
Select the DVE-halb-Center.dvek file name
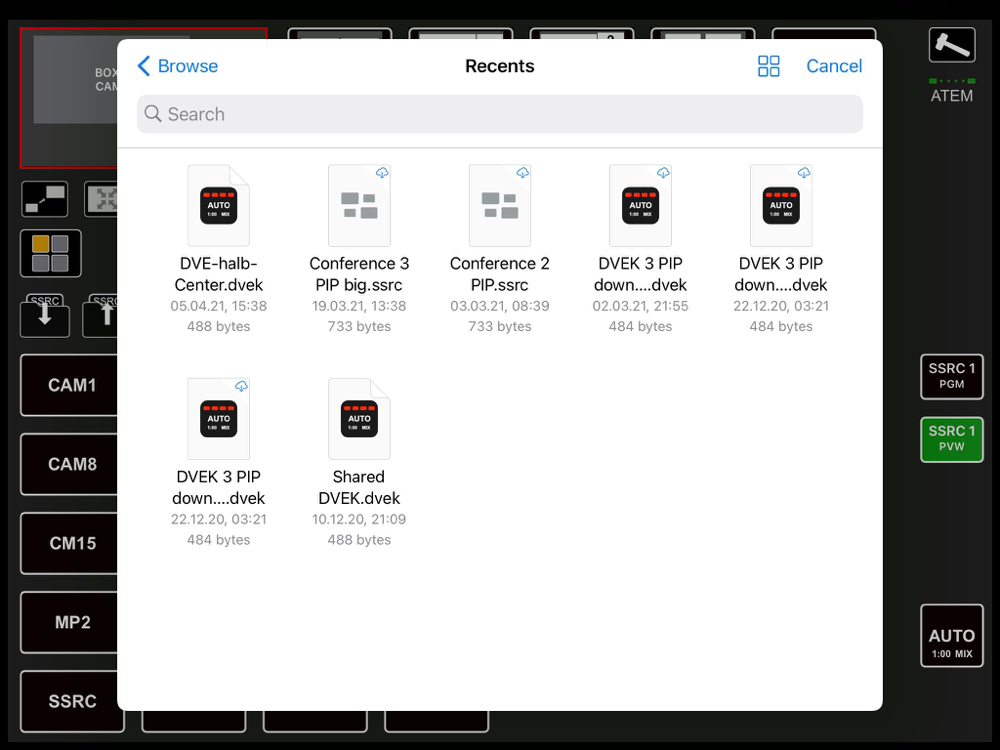(219, 274)
